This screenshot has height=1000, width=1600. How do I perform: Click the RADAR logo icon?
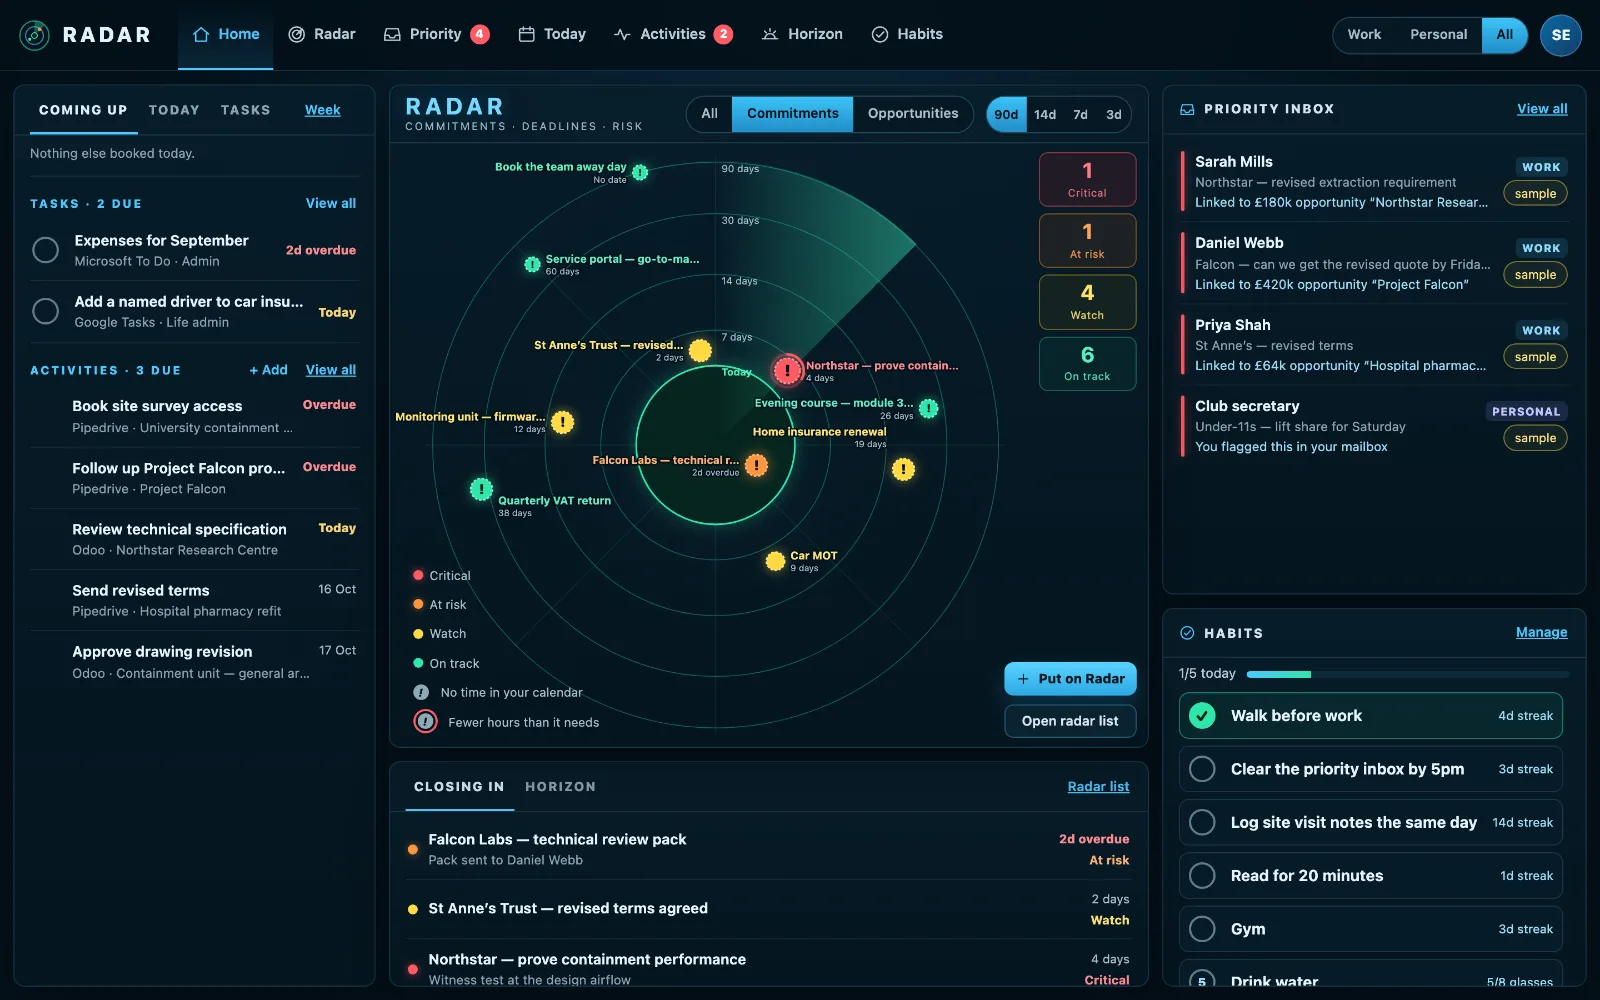35,35
